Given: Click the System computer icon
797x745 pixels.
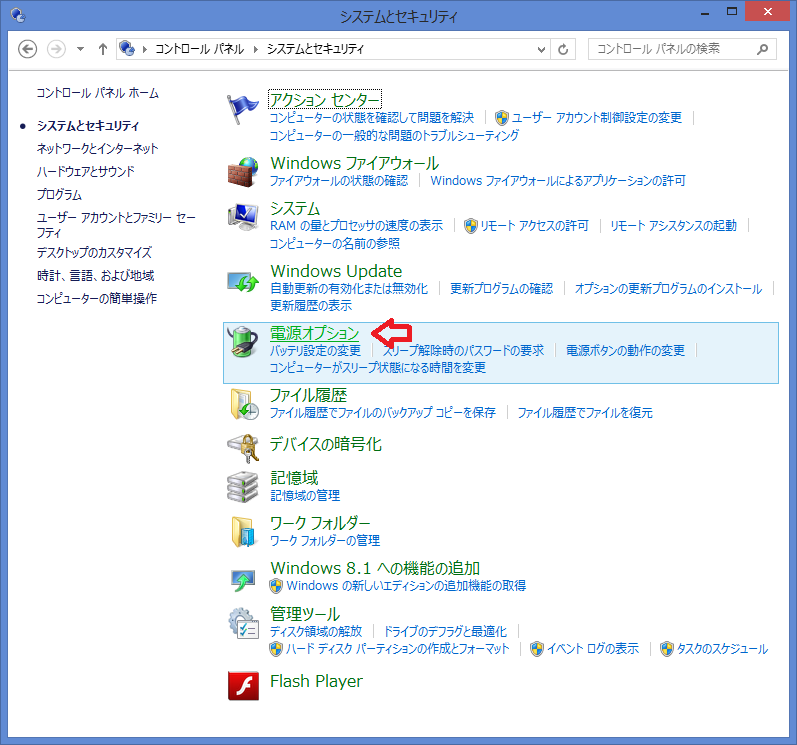Looking at the screenshot, I should tap(243, 218).
